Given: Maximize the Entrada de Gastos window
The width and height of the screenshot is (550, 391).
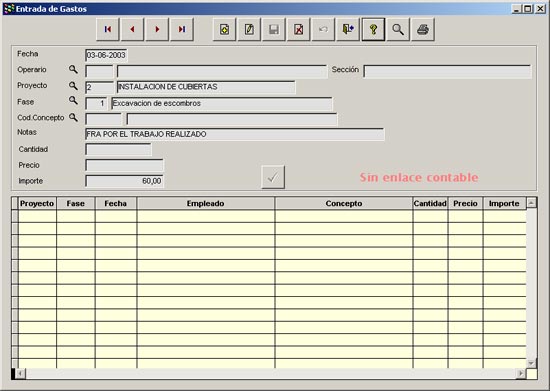Looking at the screenshot, I should (x=528, y=8).
